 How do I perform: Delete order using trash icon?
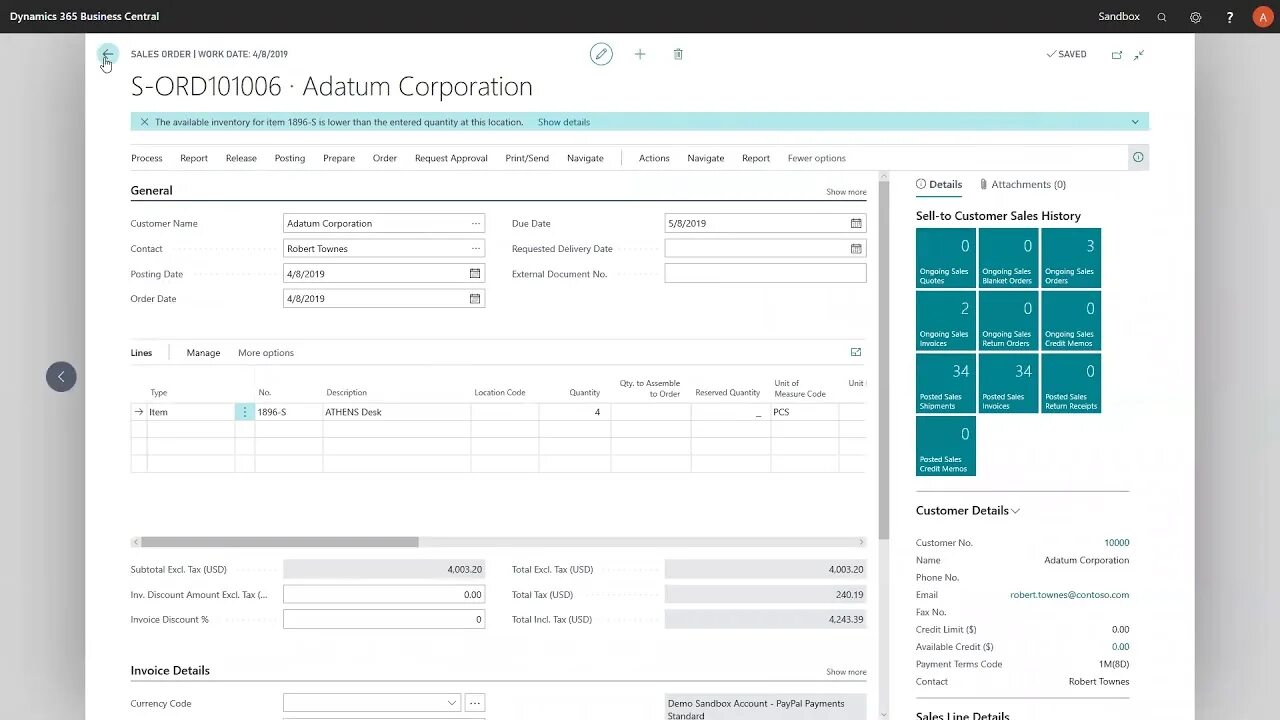pyautogui.click(x=678, y=54)
